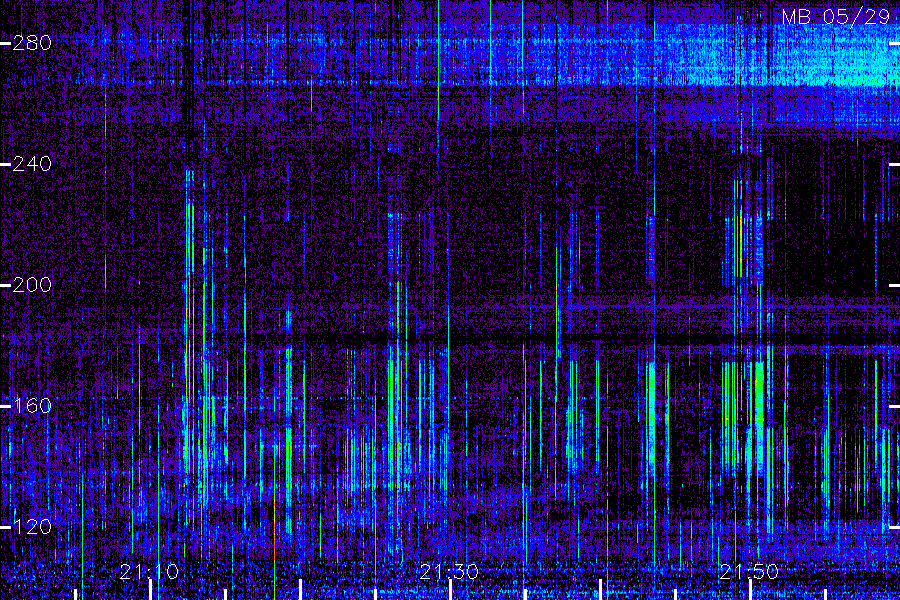
Task: Click the 240 frequency axis label
Action: pyautogui.click(x=32, y=164)
